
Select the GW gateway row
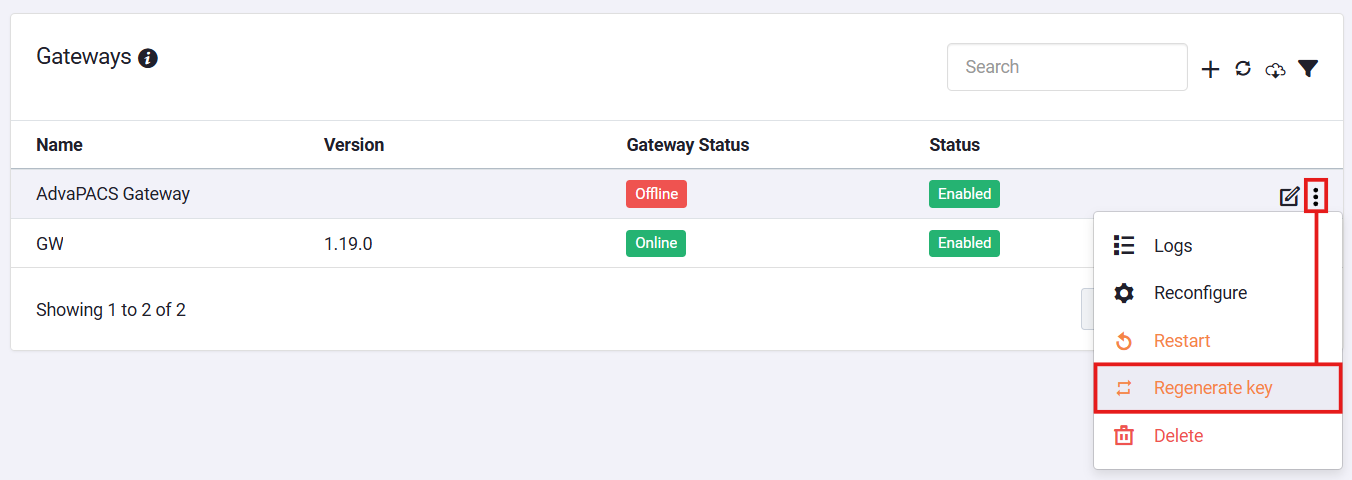pyautogui.click(x=550, y=243)
